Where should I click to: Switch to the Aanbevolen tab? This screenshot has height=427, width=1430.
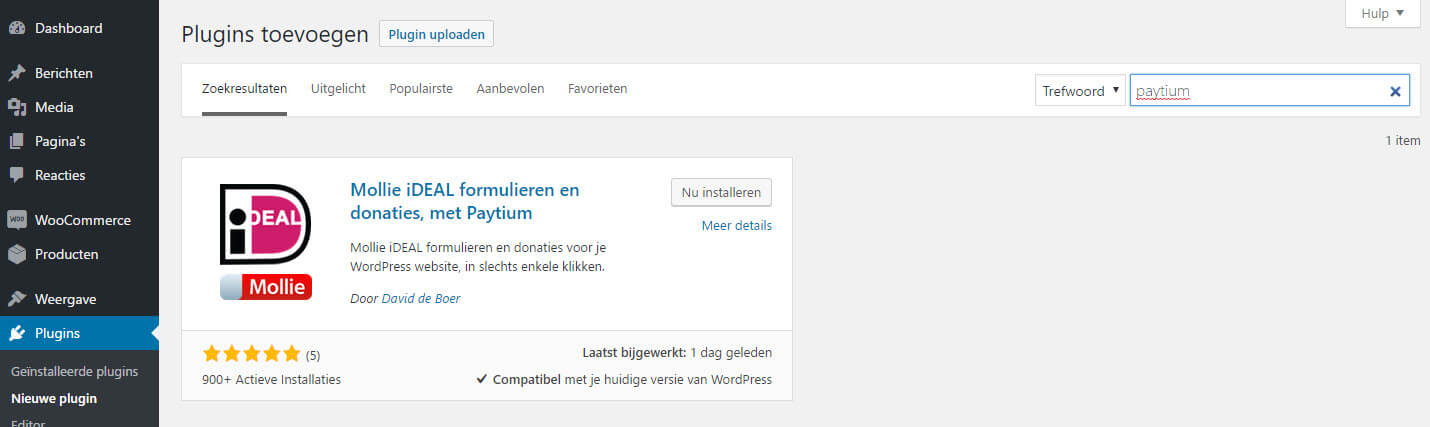click(x=510, y=89)
